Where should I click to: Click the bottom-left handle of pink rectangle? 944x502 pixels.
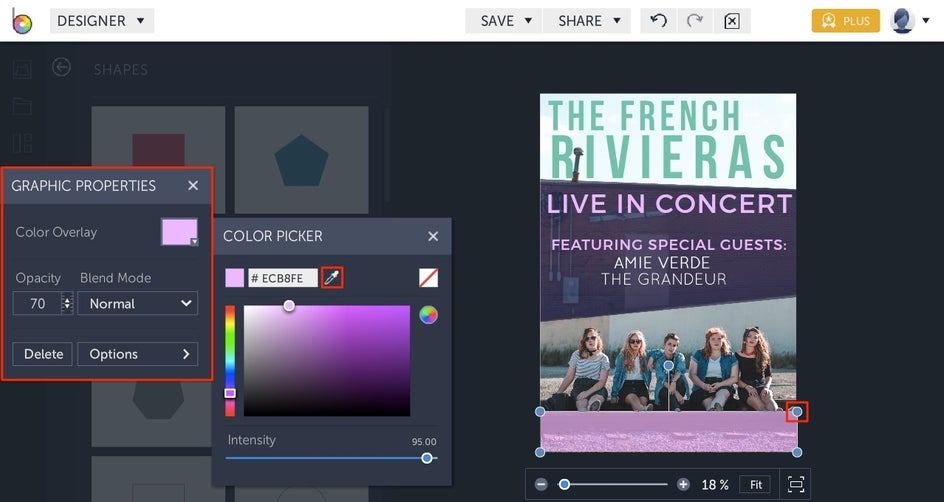click(540, 452)
